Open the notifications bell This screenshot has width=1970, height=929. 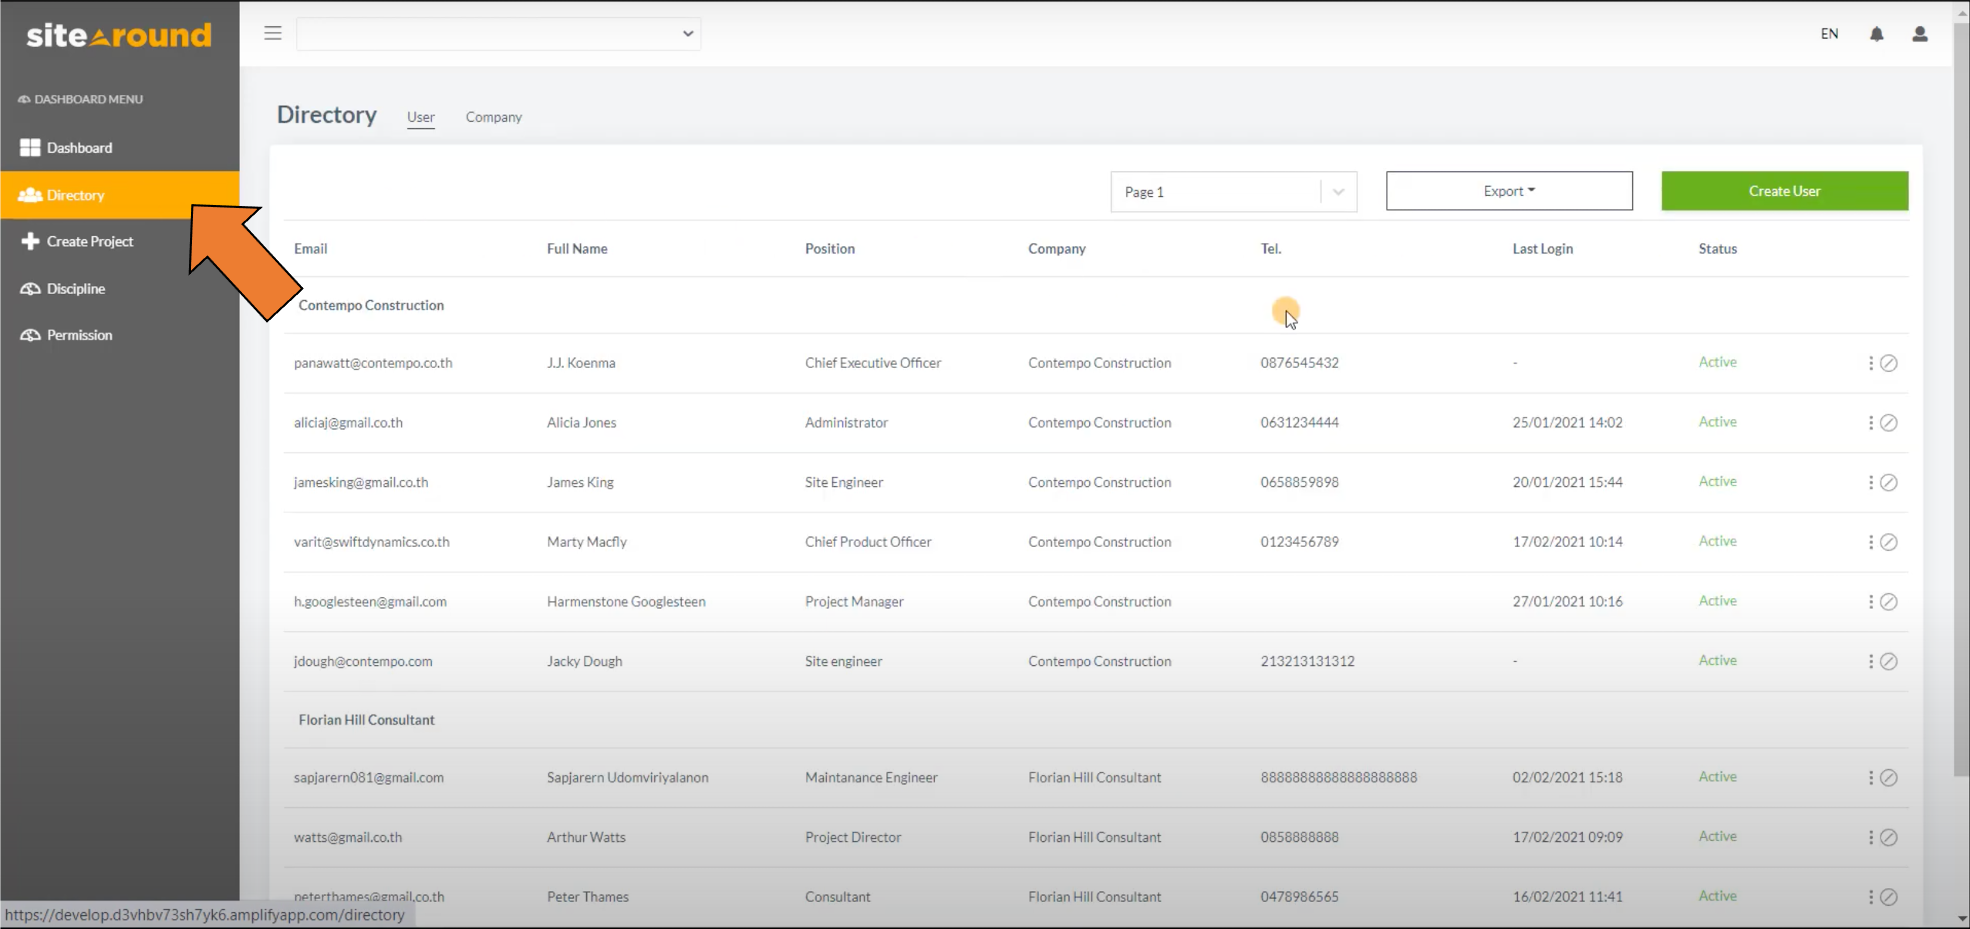[1876, 34]
